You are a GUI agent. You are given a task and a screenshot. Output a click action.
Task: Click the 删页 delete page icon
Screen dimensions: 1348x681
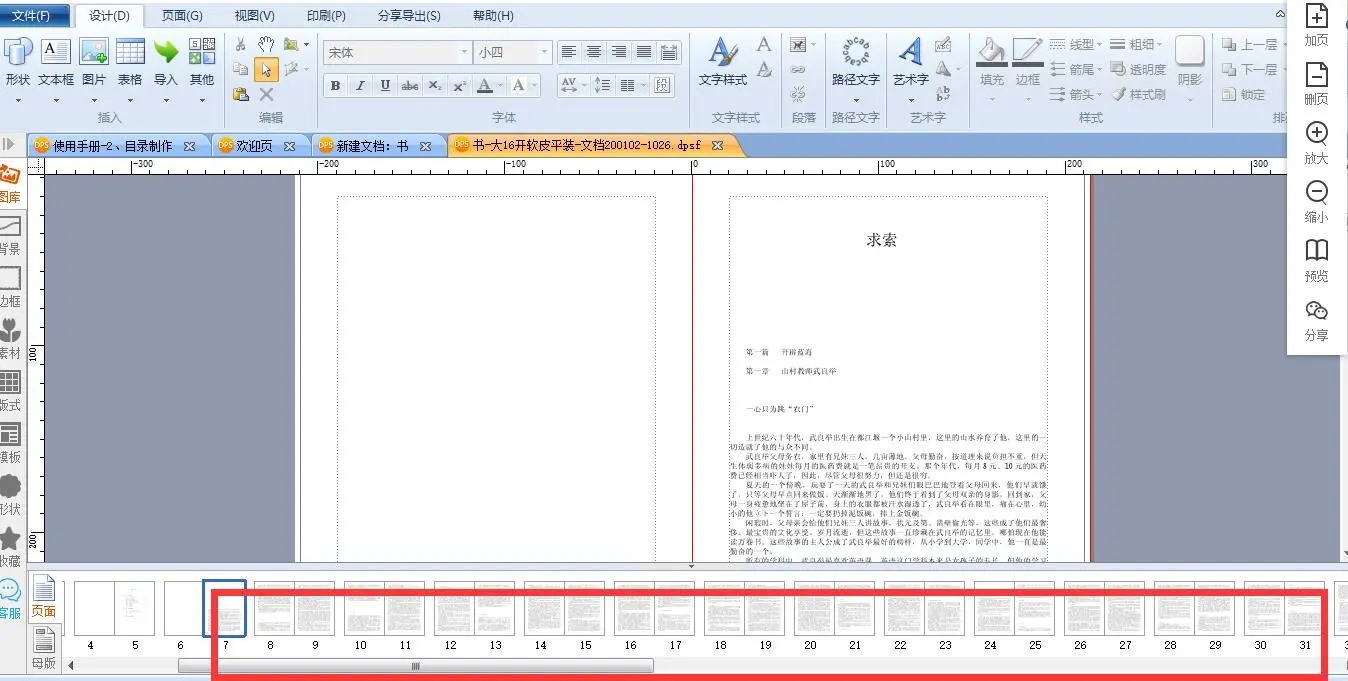pos(1317,76)
